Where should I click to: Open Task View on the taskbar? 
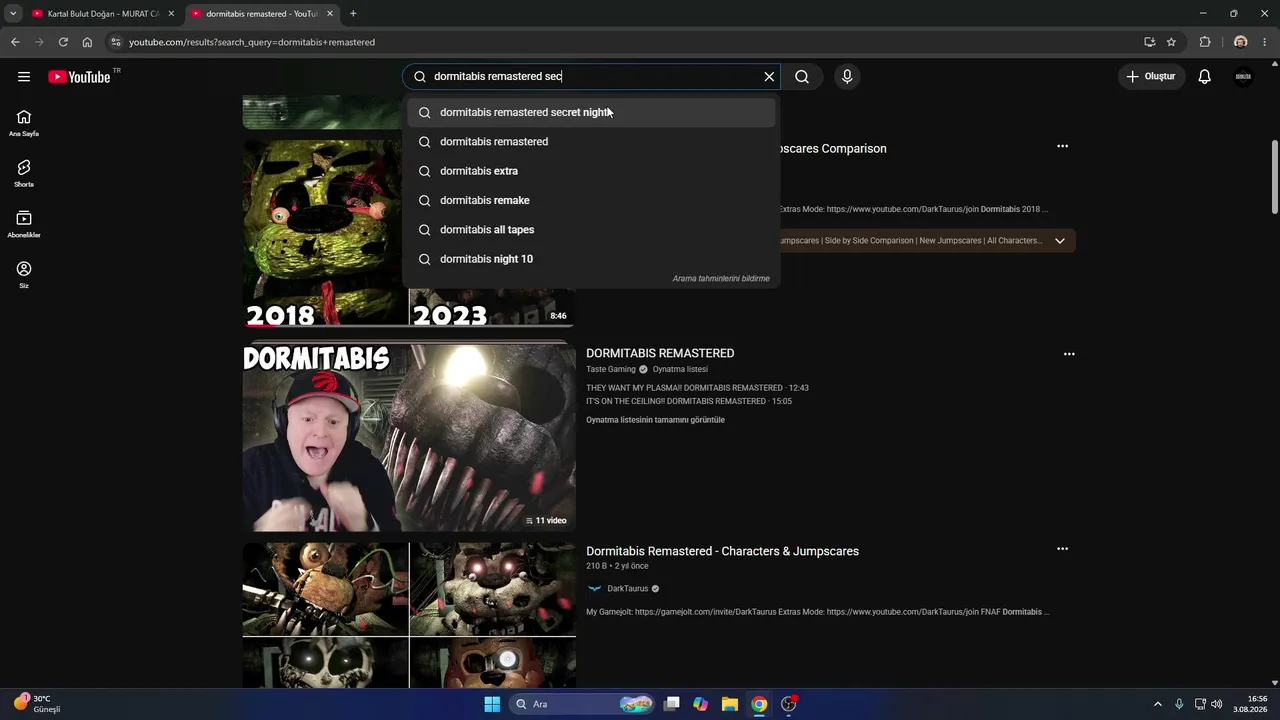(672, 704)
